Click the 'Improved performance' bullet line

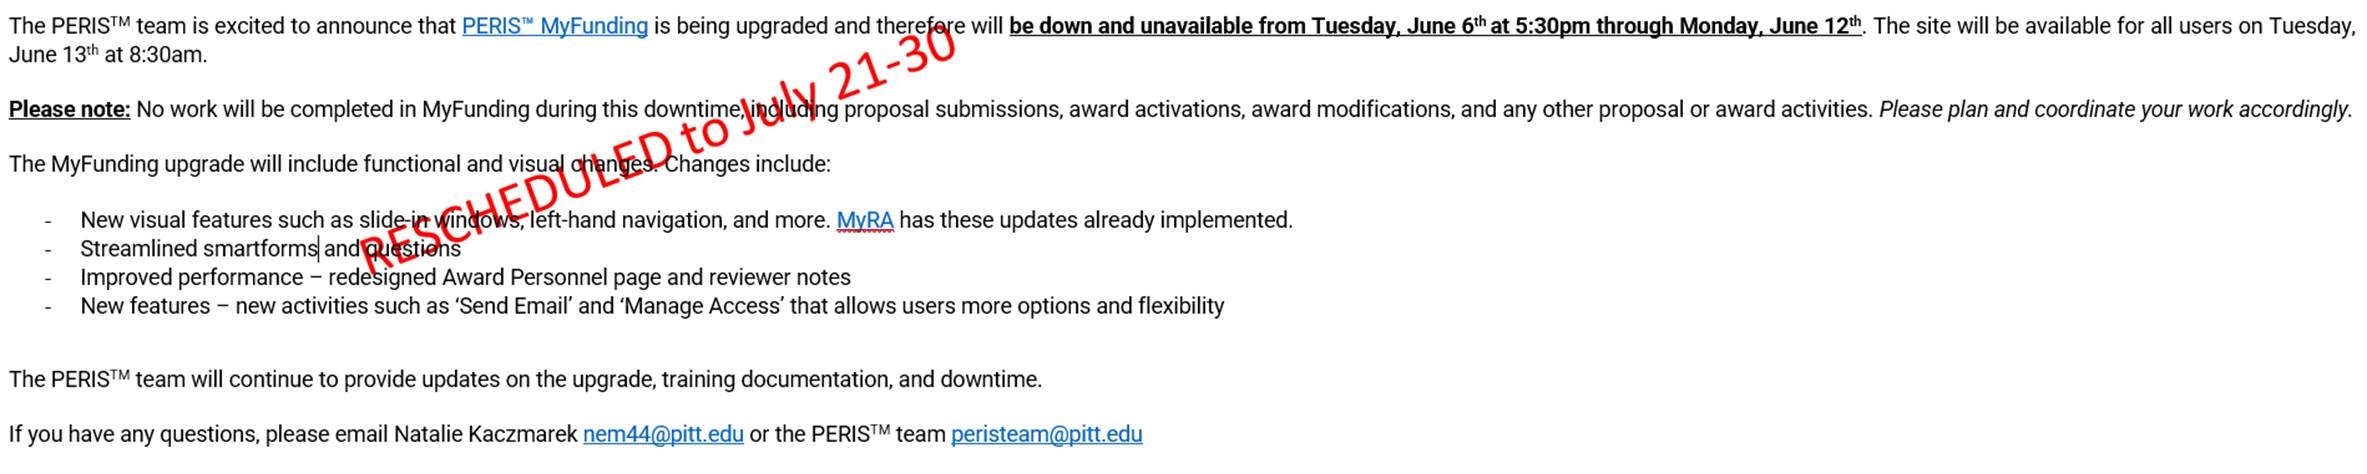[465, 277]
